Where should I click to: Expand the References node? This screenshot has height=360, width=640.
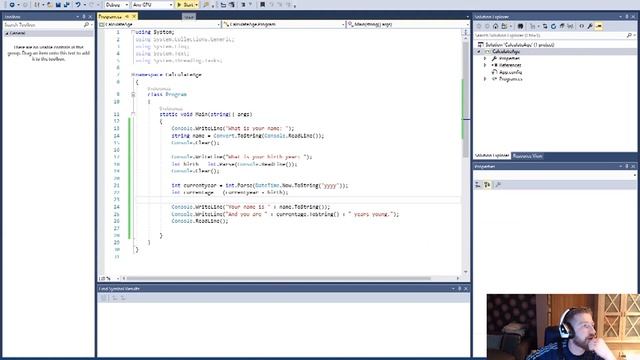pos(485,65)
